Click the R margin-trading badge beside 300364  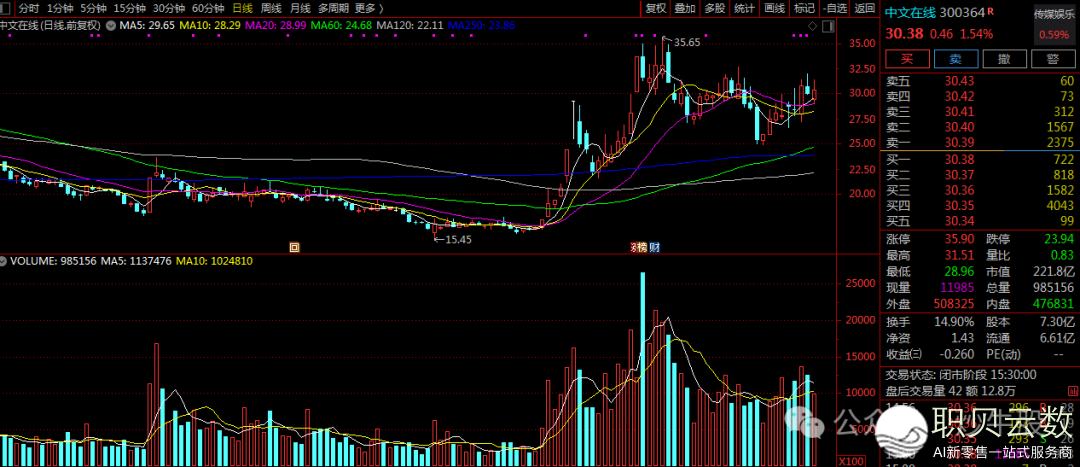(x=991, y=12)
